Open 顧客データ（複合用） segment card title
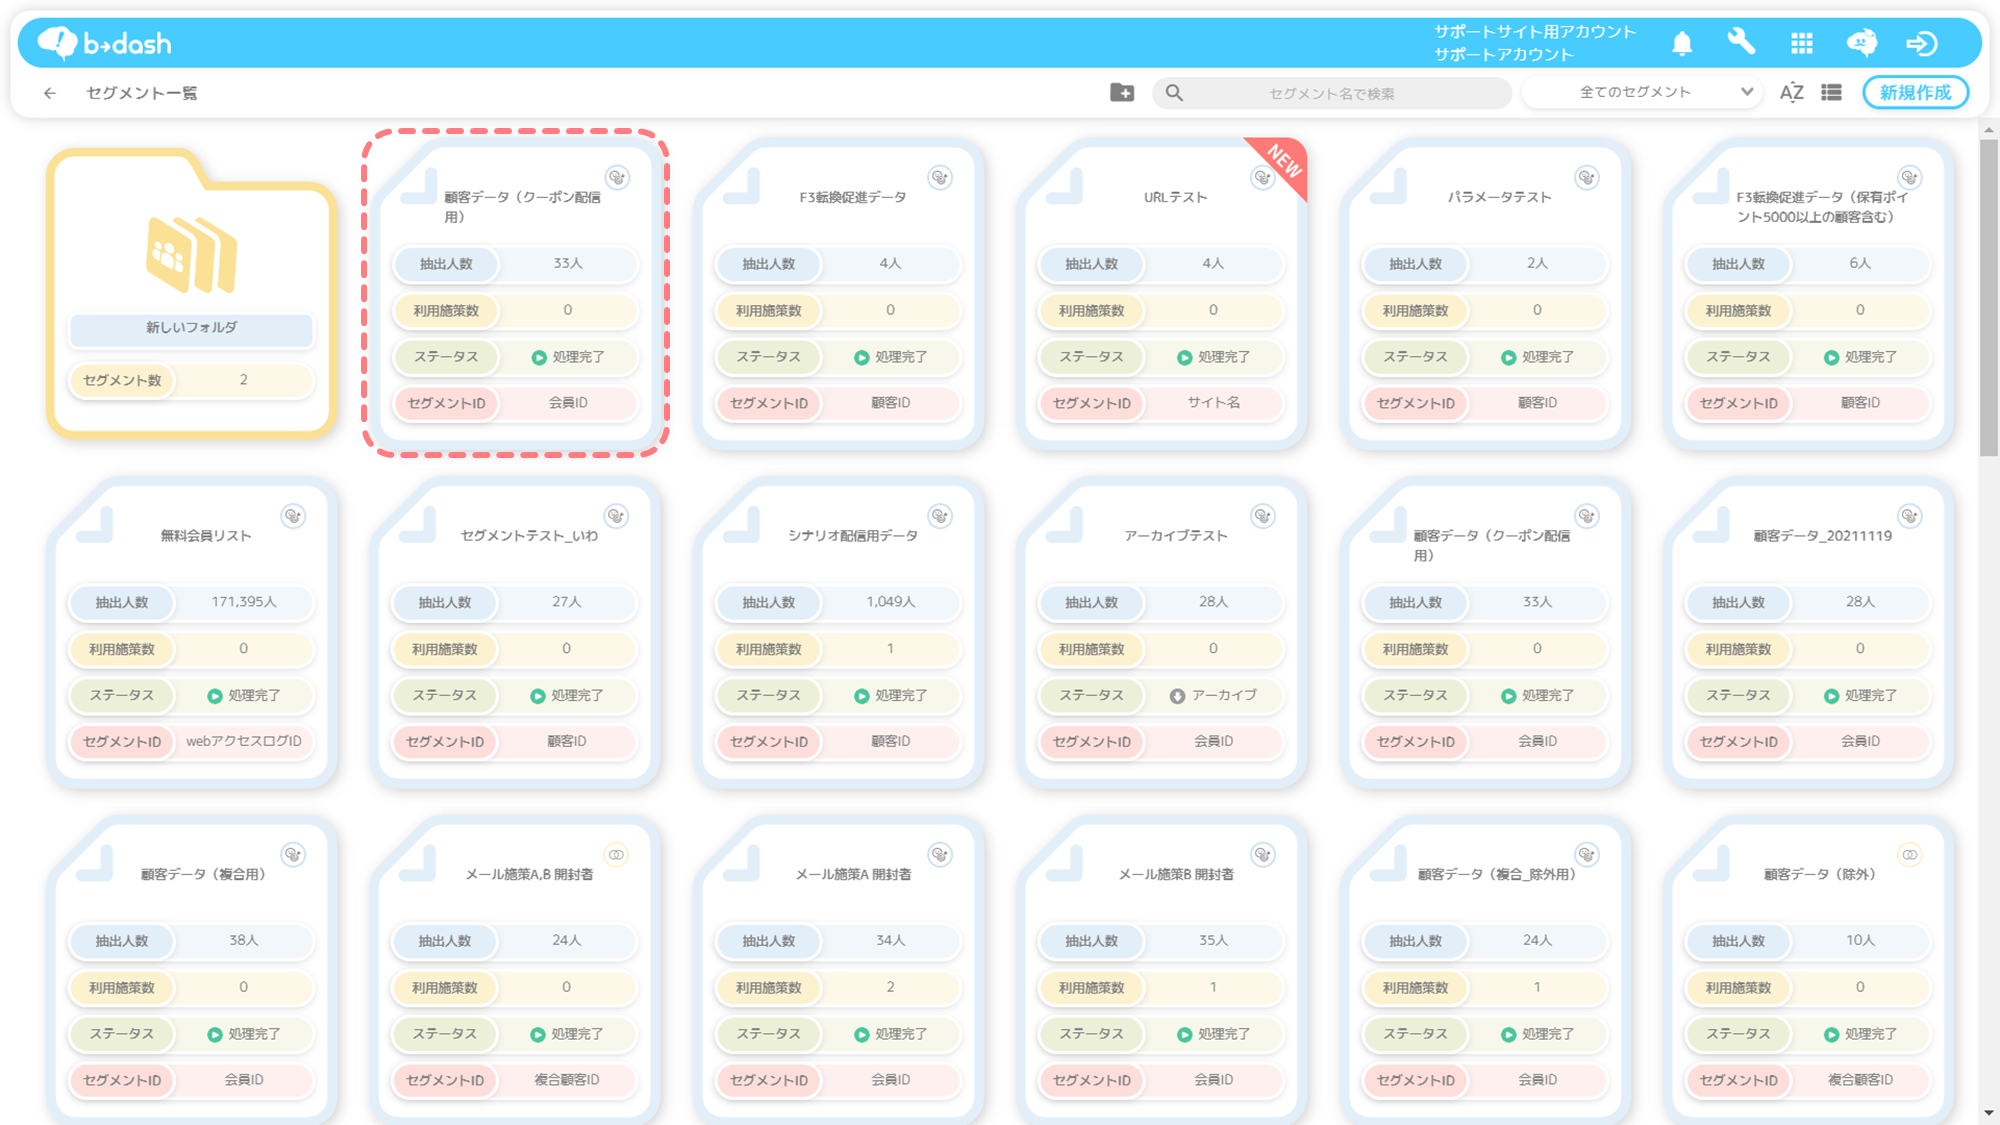The width and height of the screenshot is (2000, 1125). (x=206, y=874)
